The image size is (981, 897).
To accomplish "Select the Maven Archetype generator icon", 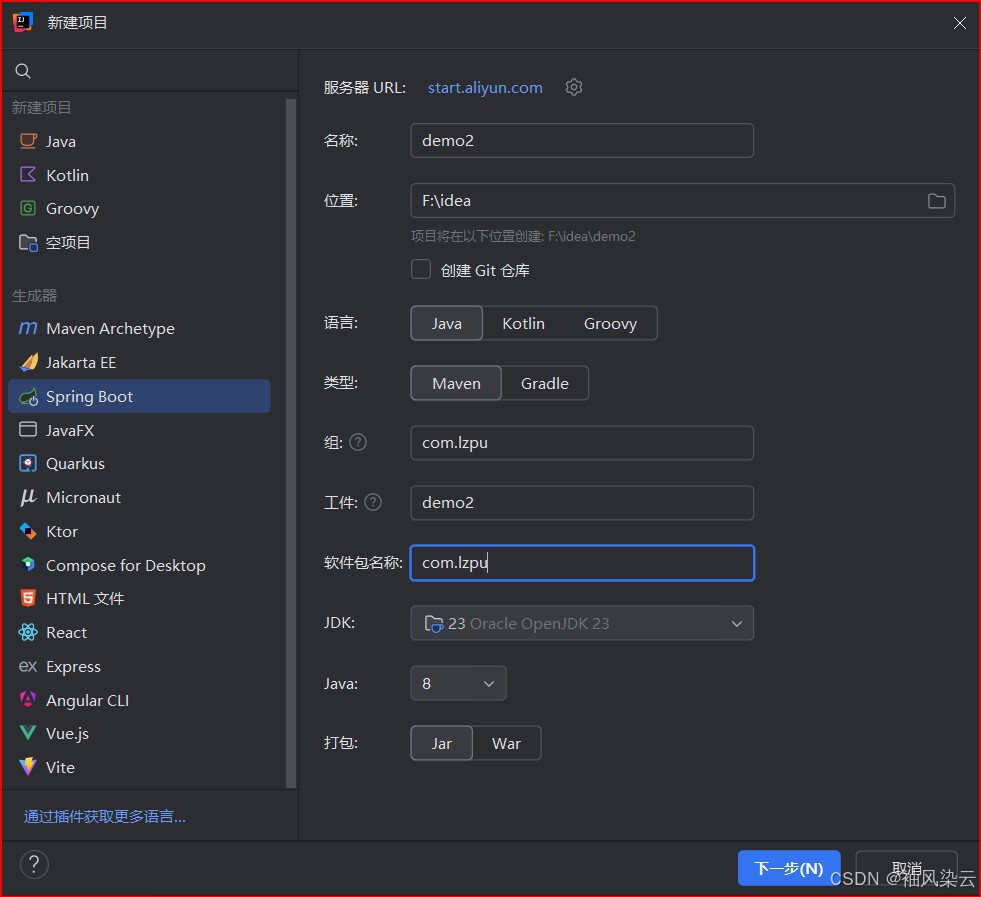I will [28, 328].
